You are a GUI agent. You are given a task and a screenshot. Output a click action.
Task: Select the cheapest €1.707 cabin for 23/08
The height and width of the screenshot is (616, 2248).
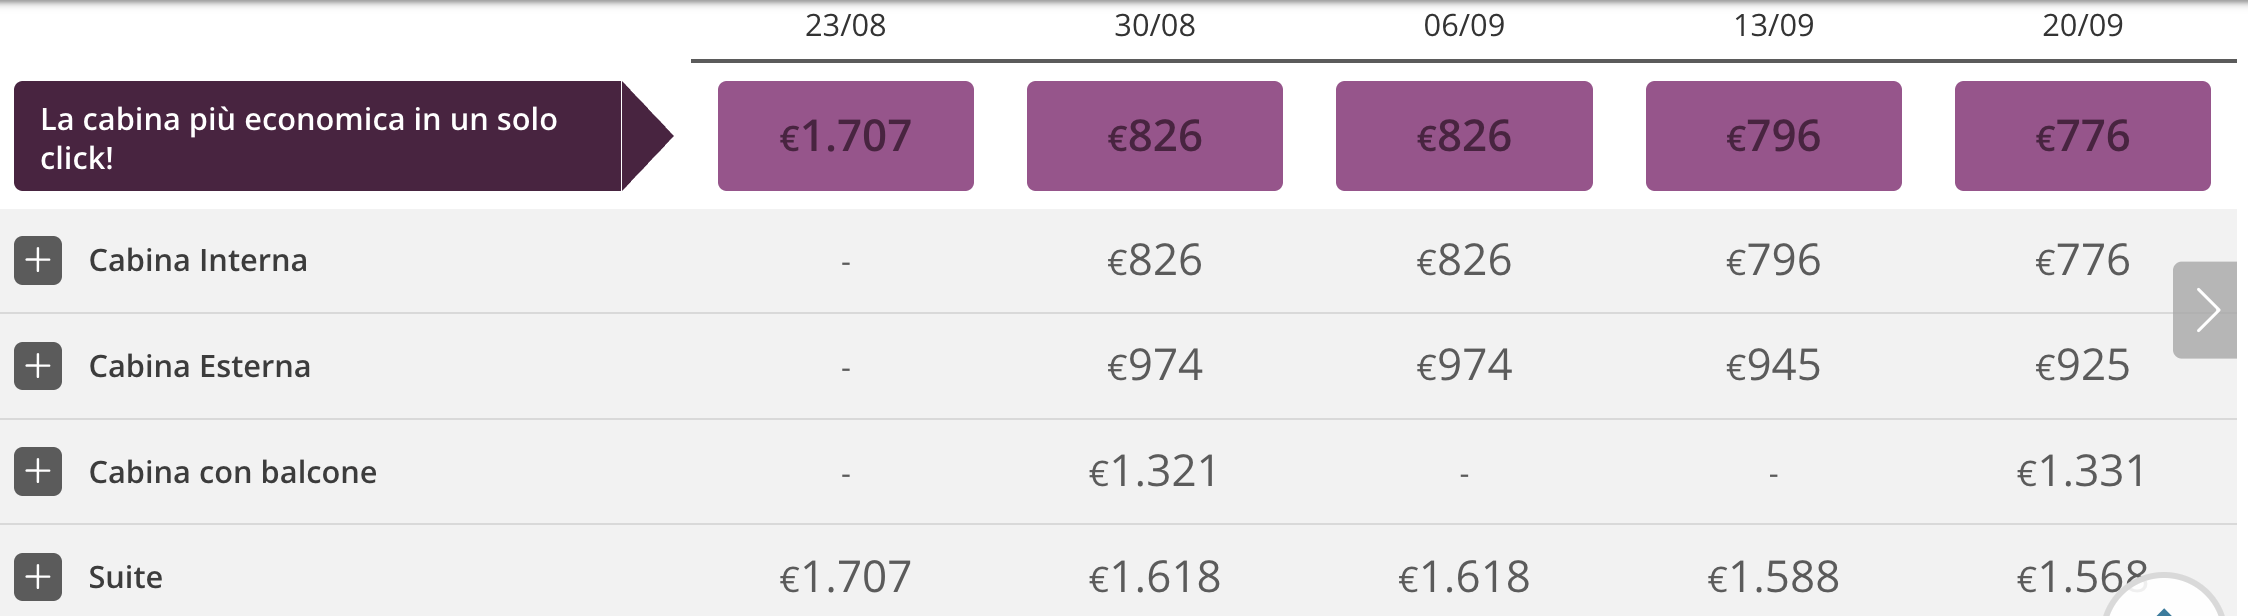click(x=846, y=136)
